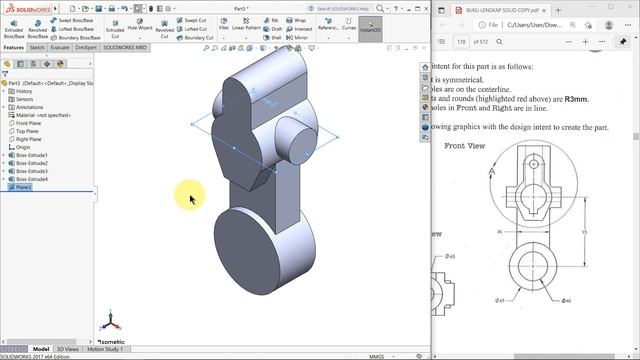Toggle the pin toolbar button in PDF viewer

(623, 42)
